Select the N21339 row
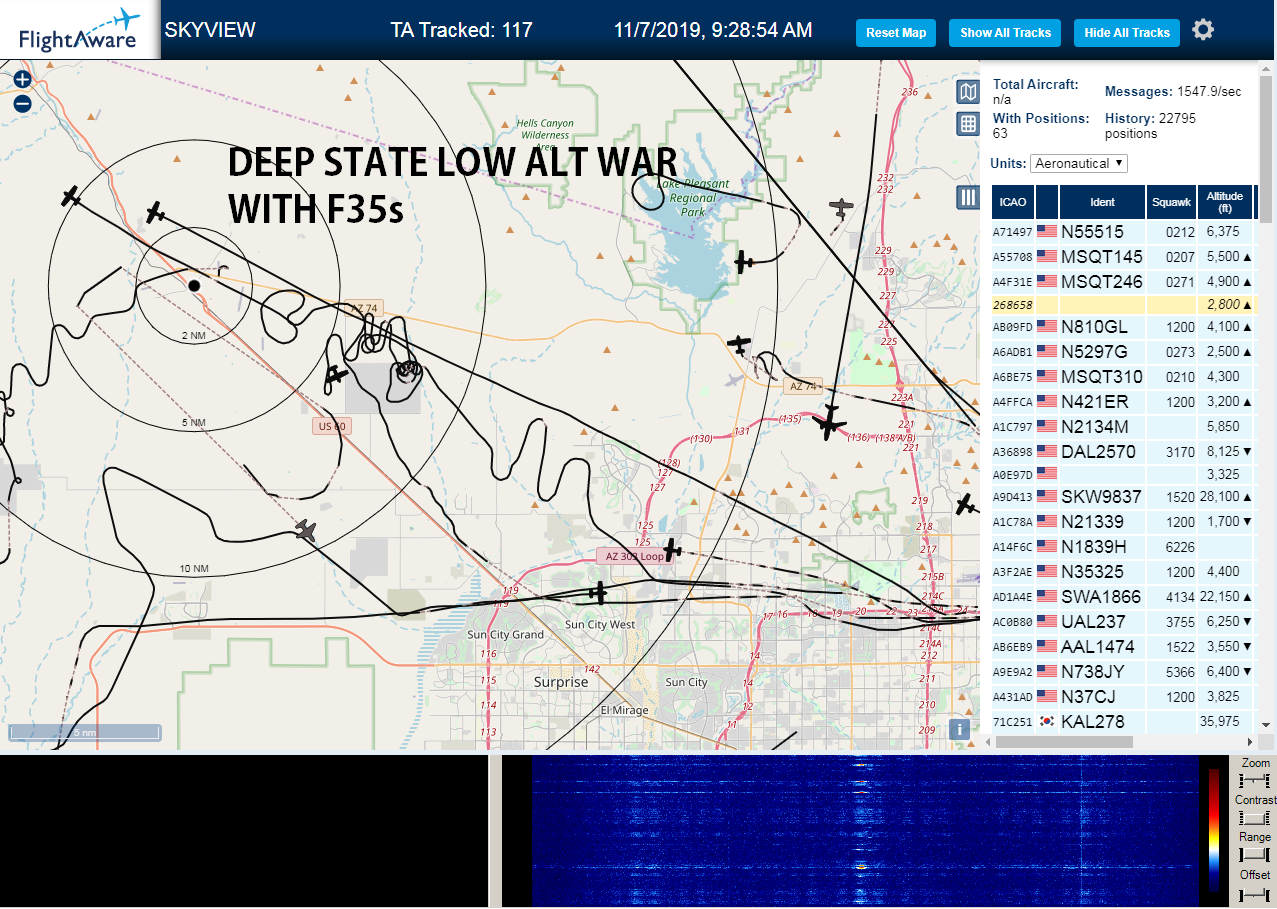The height and width of the screenshot is (909, 1277). 1123,522
